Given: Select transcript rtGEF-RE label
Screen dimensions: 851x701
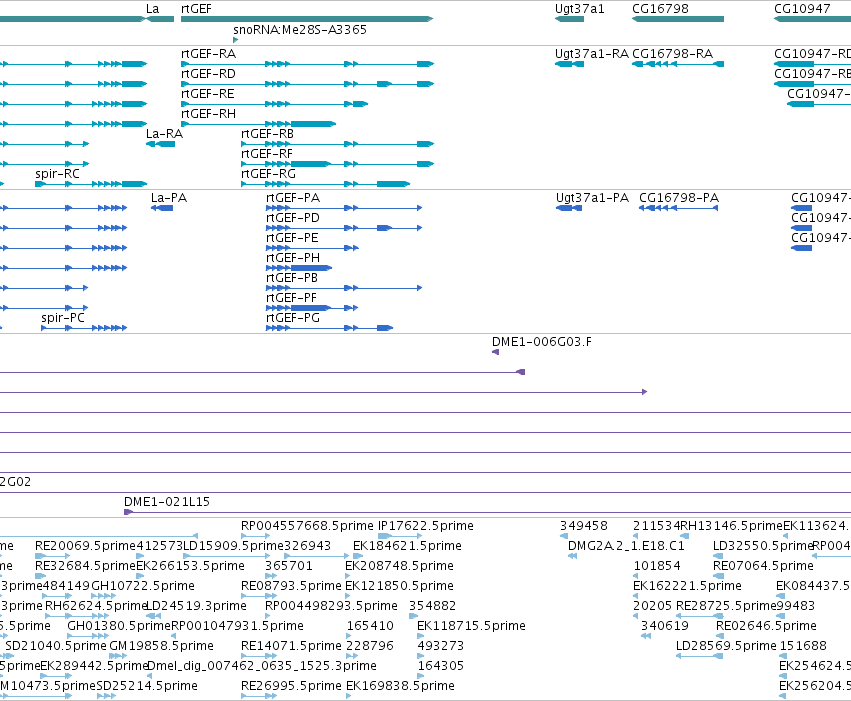Looking at the screenshot, I should click(x=208, y=94).
